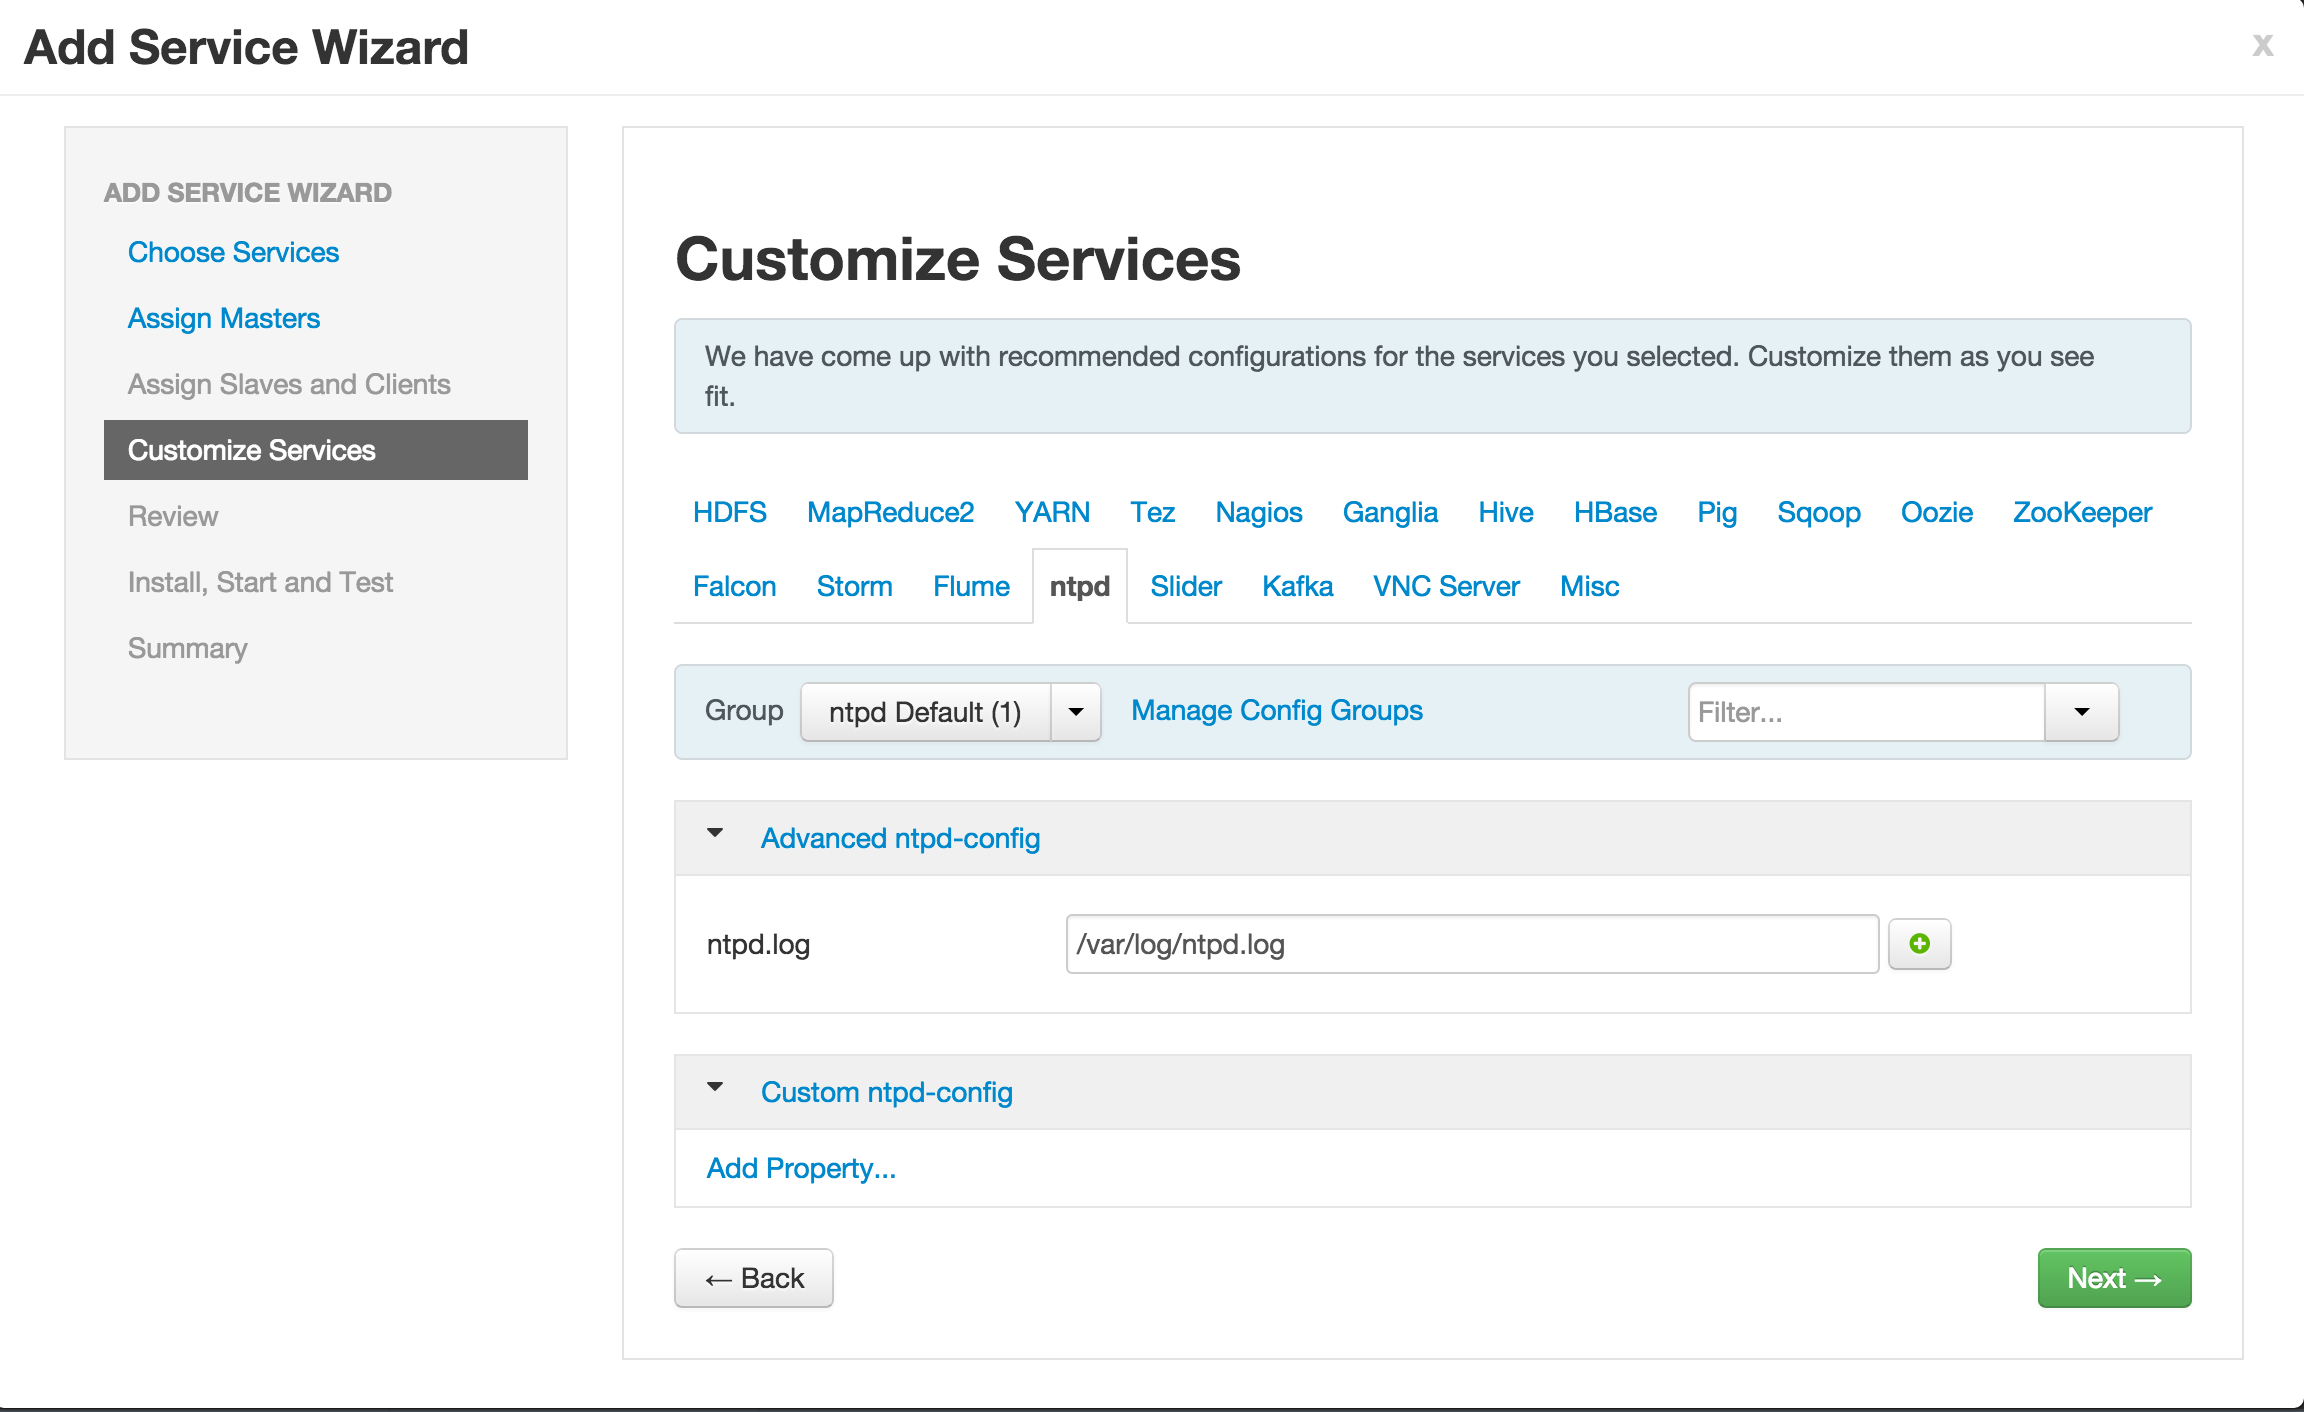Close the wizard with the X icon
The width and height of the screenshot is (2304, 1412).
coord(2263,45)
